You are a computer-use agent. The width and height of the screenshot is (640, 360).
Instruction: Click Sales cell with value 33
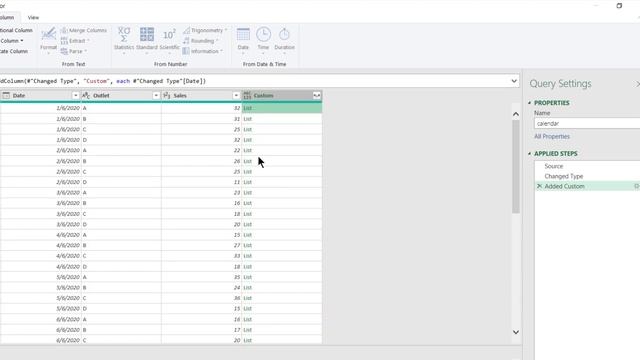(x=201, y=256)
